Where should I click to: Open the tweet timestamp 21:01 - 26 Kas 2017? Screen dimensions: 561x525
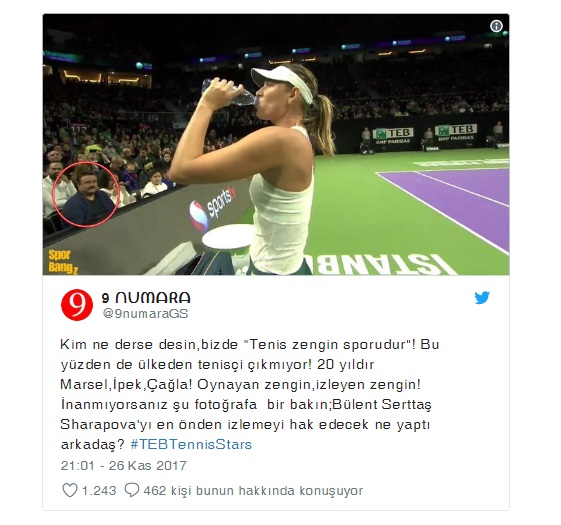pos(124,466)
